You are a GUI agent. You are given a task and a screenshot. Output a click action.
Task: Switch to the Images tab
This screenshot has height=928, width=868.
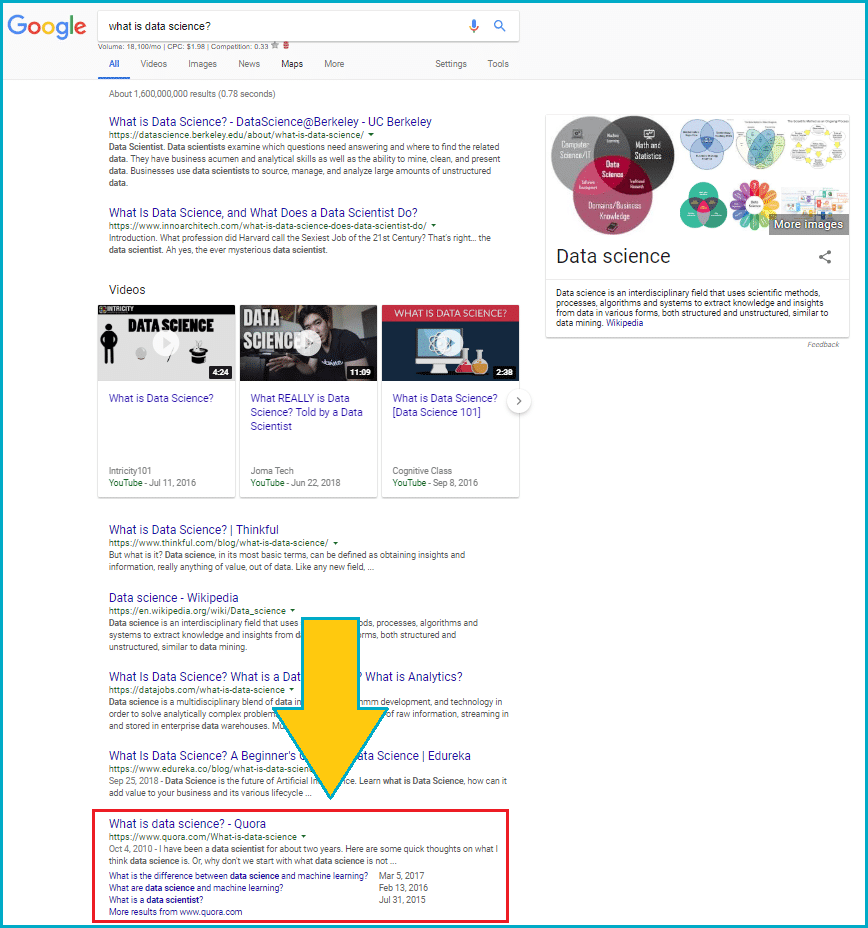coord(202,63)
